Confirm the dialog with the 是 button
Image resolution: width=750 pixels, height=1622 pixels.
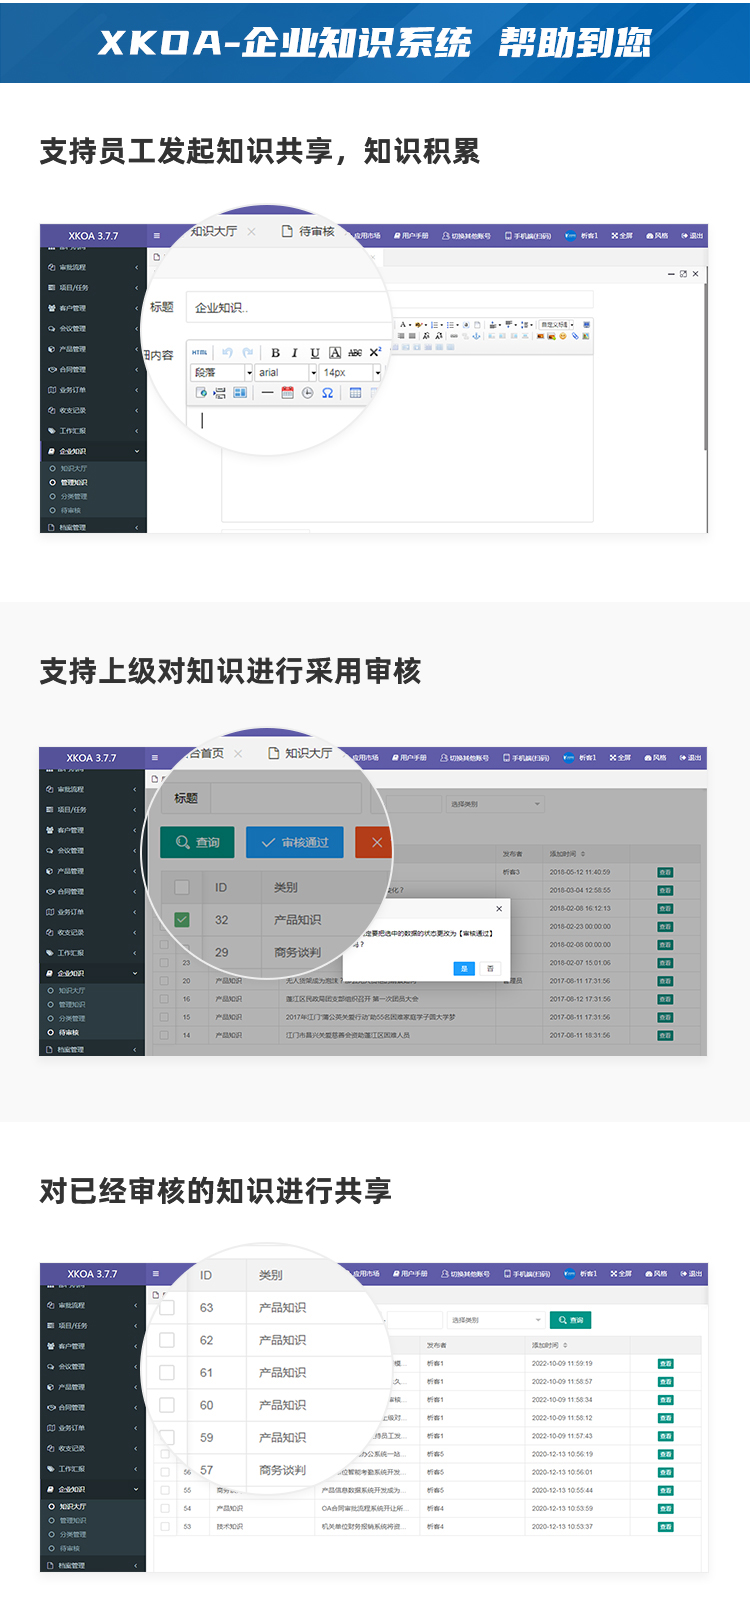pyautogui.click(x=463, y=969)
